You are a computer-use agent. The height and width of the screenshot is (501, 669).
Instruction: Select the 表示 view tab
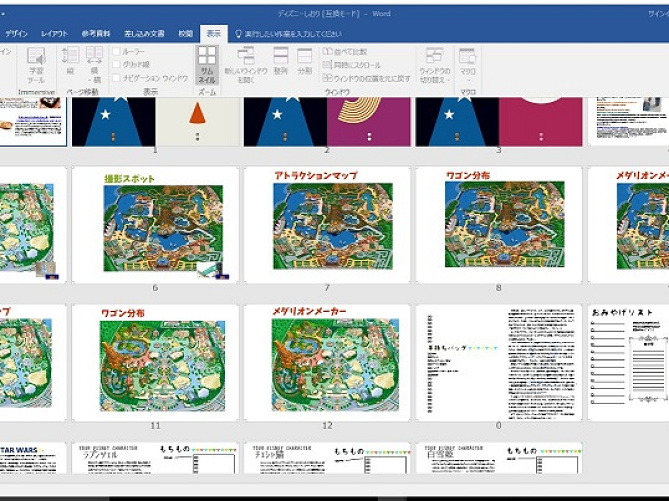coord(214,34)
